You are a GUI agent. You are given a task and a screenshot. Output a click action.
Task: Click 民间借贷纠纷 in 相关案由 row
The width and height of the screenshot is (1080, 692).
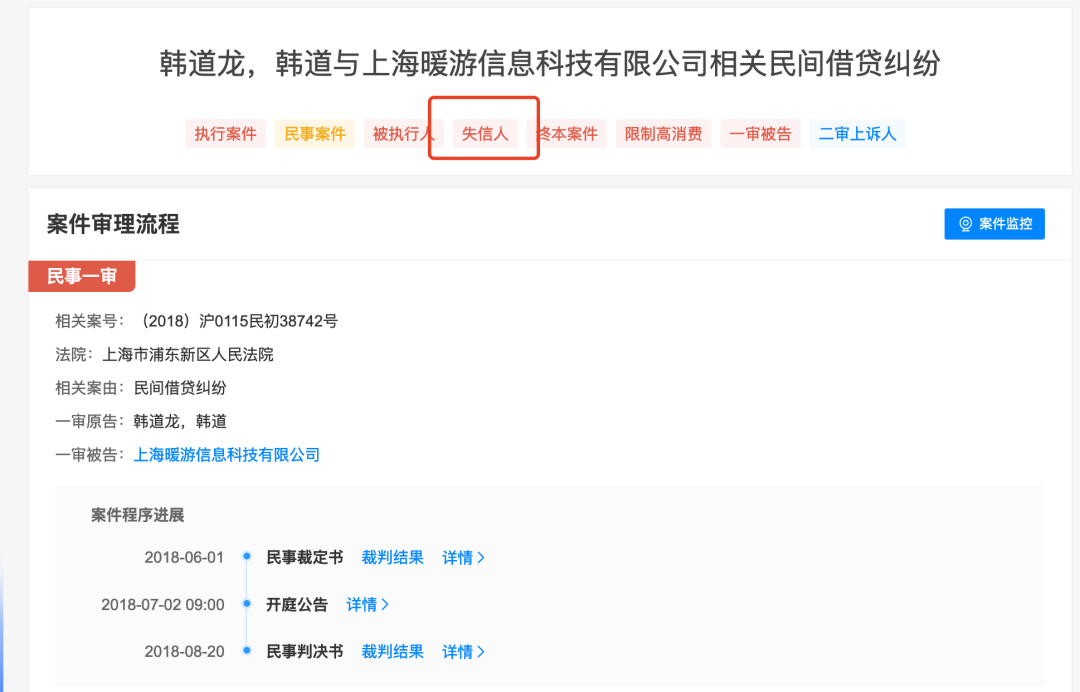click(180, 388)
